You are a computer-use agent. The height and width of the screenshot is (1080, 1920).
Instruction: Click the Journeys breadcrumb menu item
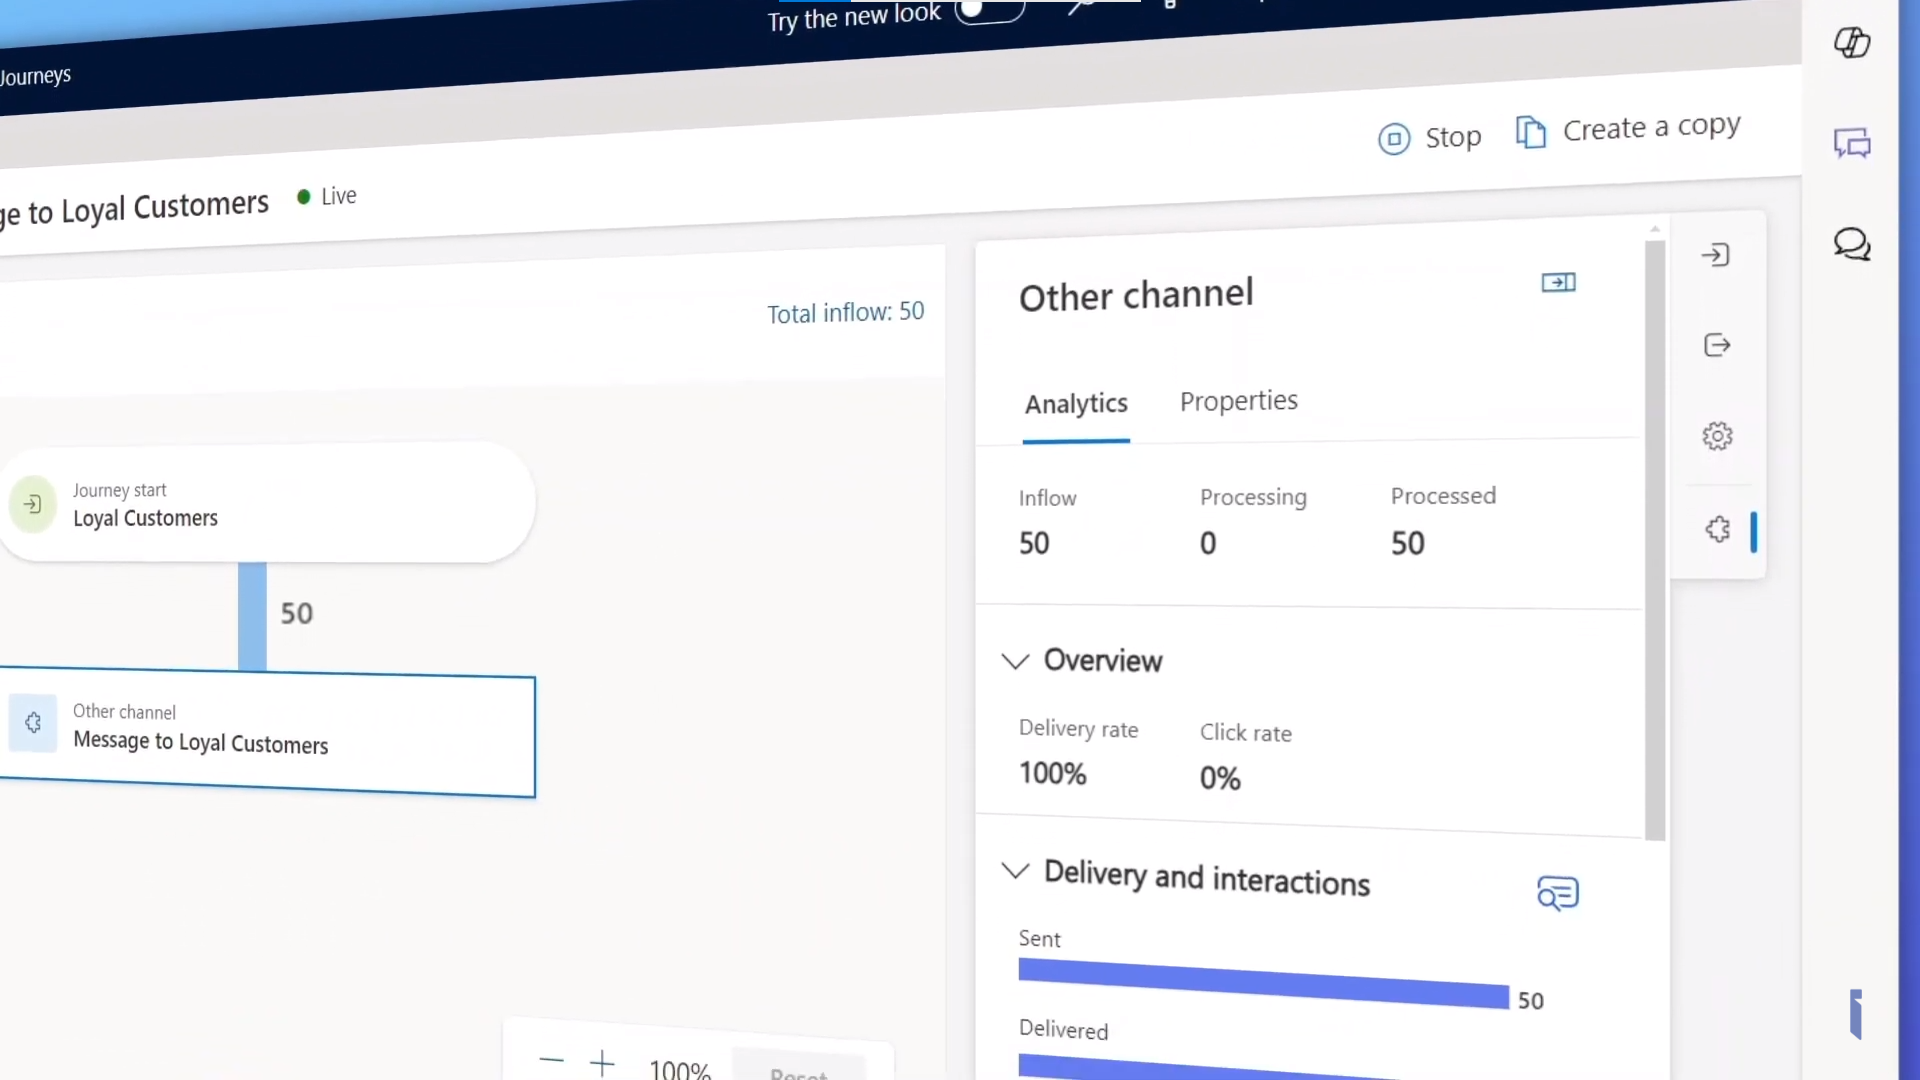(x=36, y=75)
